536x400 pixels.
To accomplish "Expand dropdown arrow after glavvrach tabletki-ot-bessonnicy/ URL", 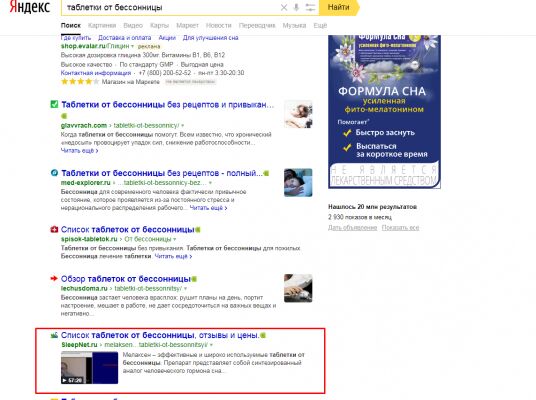I will pyautogui.click(x=183, y=126).
